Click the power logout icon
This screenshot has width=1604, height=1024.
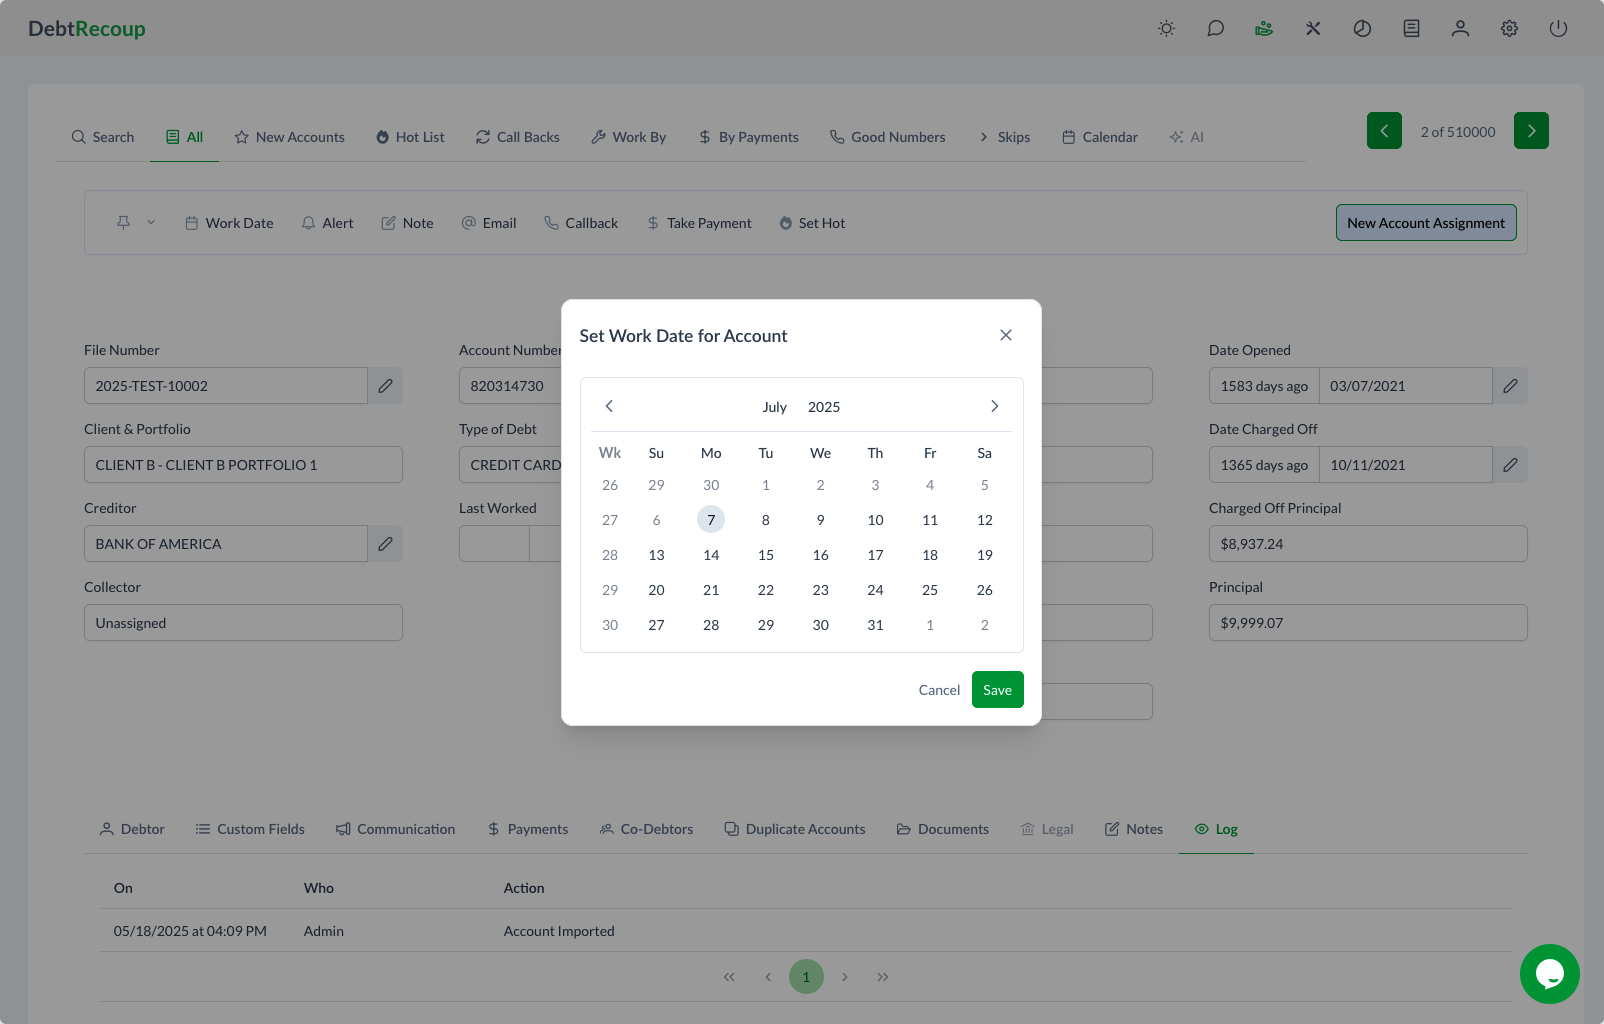coord(1558,29)
